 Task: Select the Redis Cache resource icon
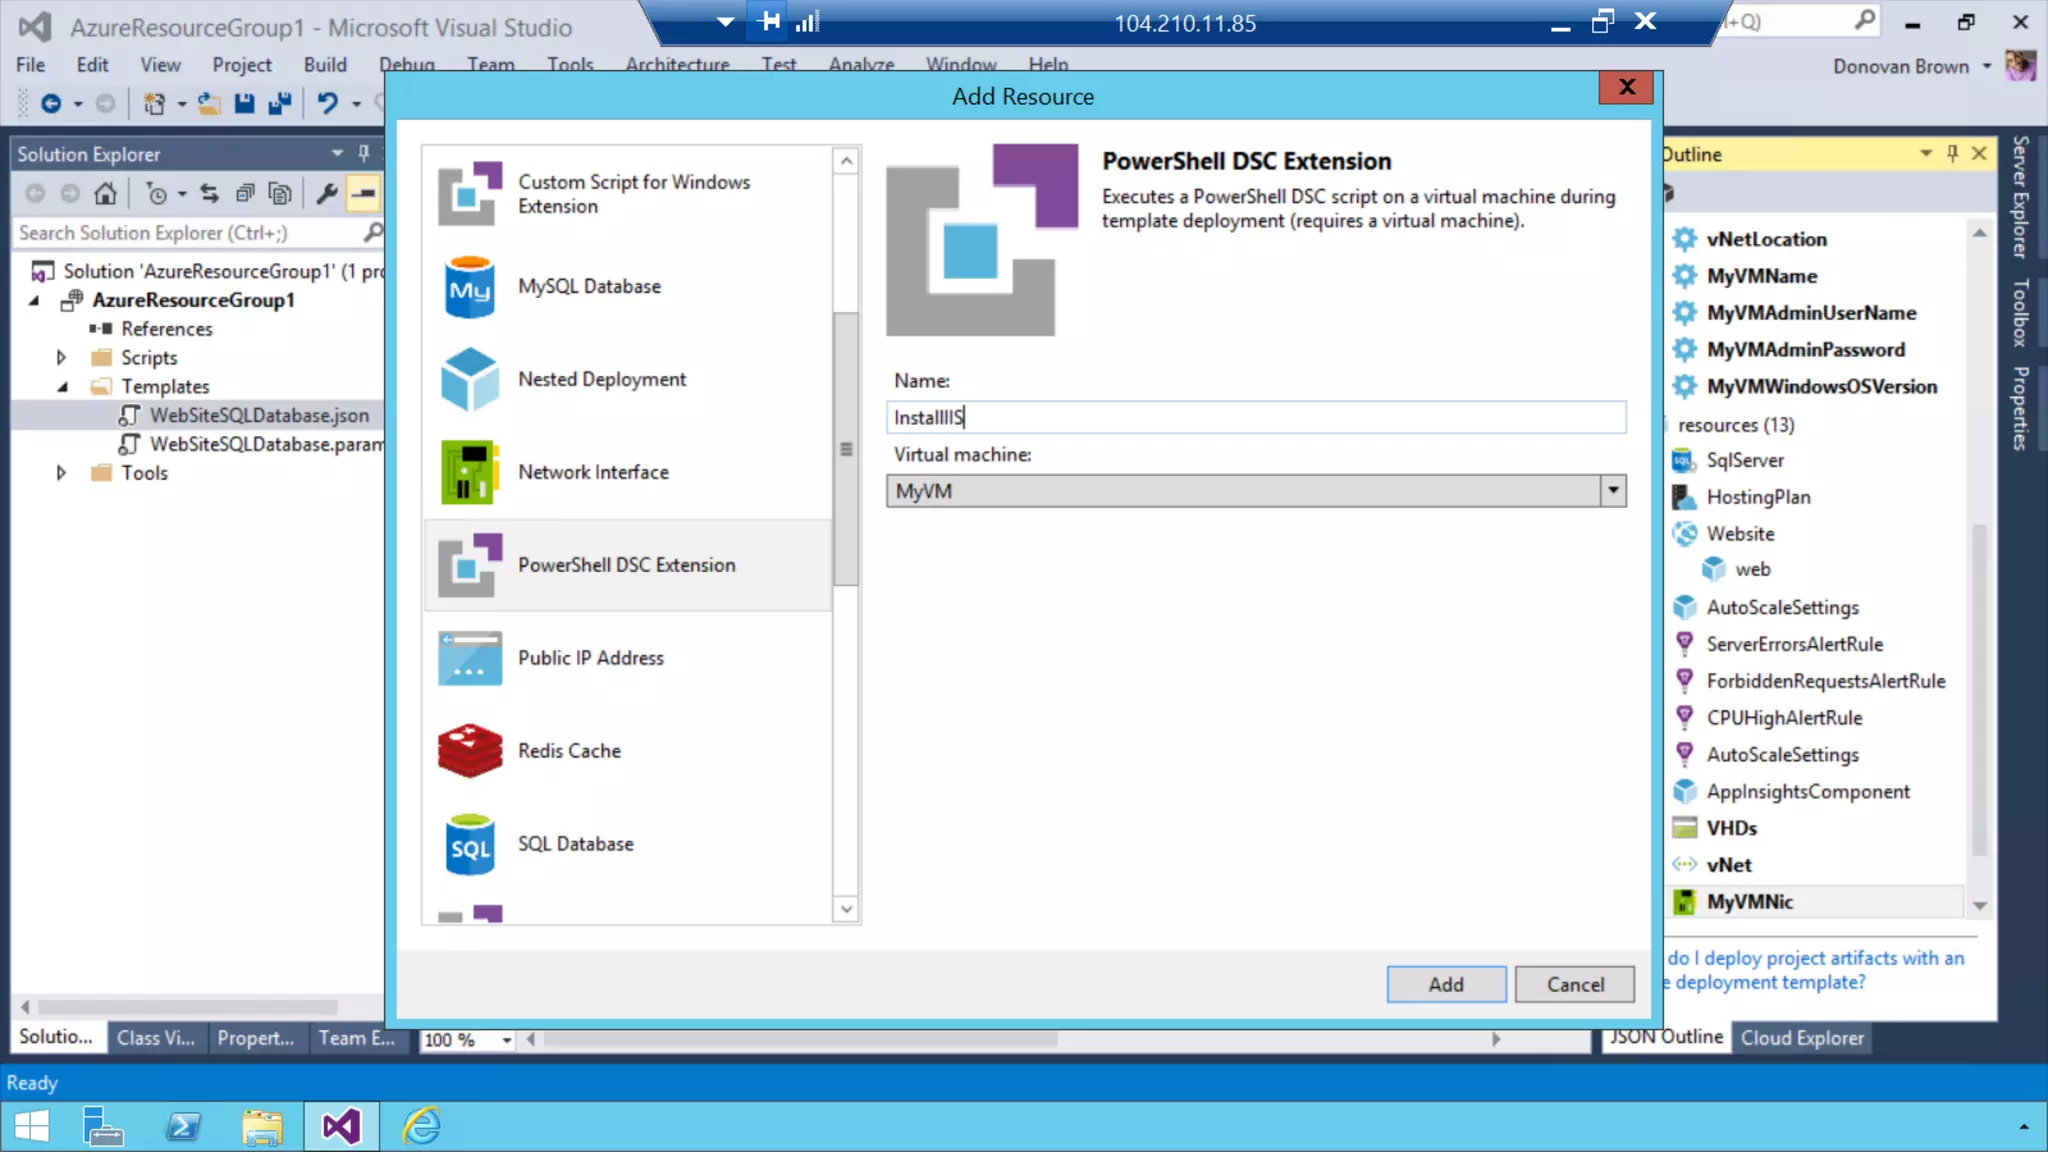click(469, 751)
